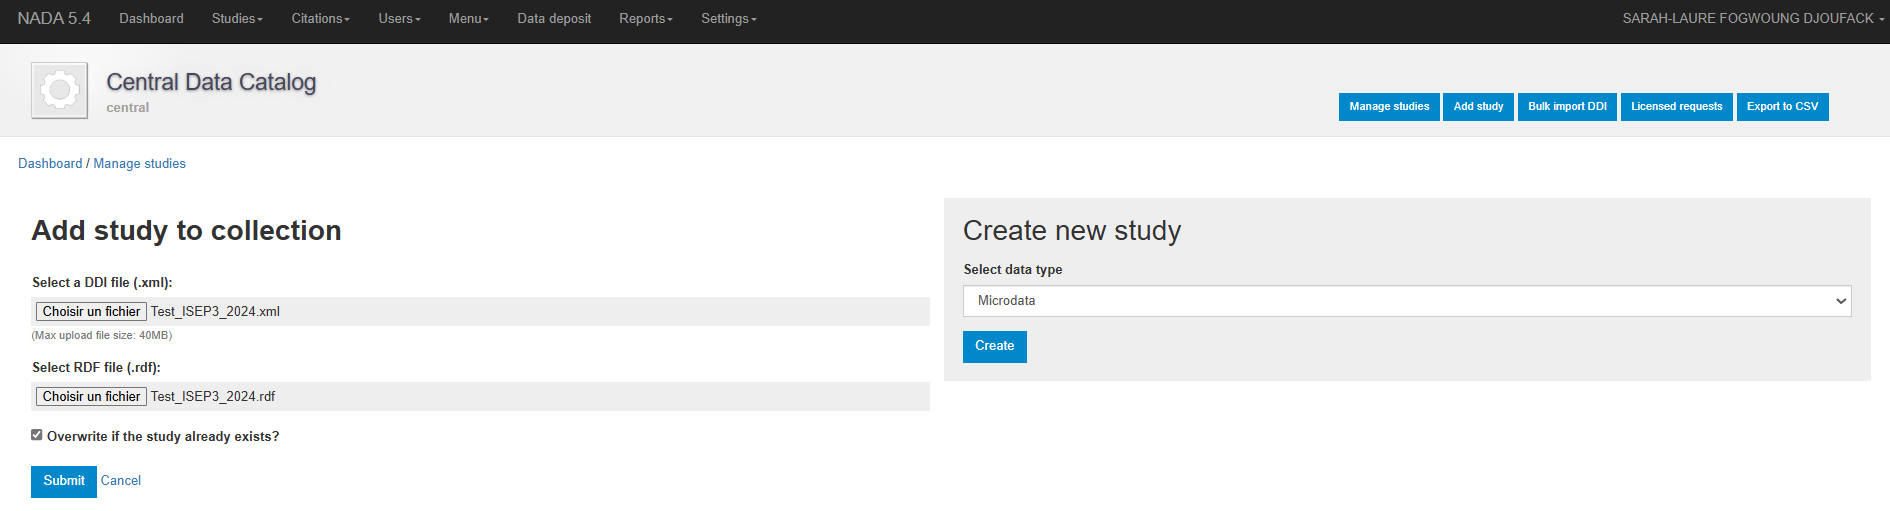Go to Dashboard in top navbar

tap(151, 19)
